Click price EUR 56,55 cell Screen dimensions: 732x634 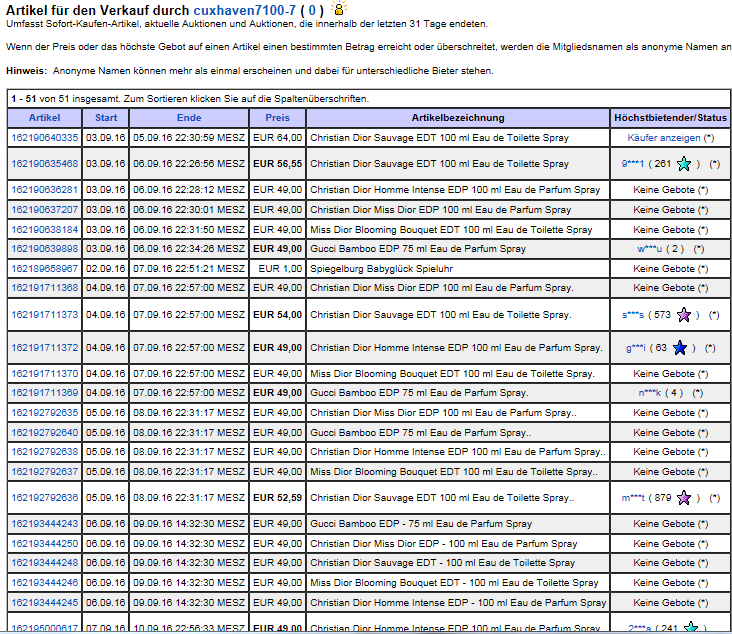(277, 164)
